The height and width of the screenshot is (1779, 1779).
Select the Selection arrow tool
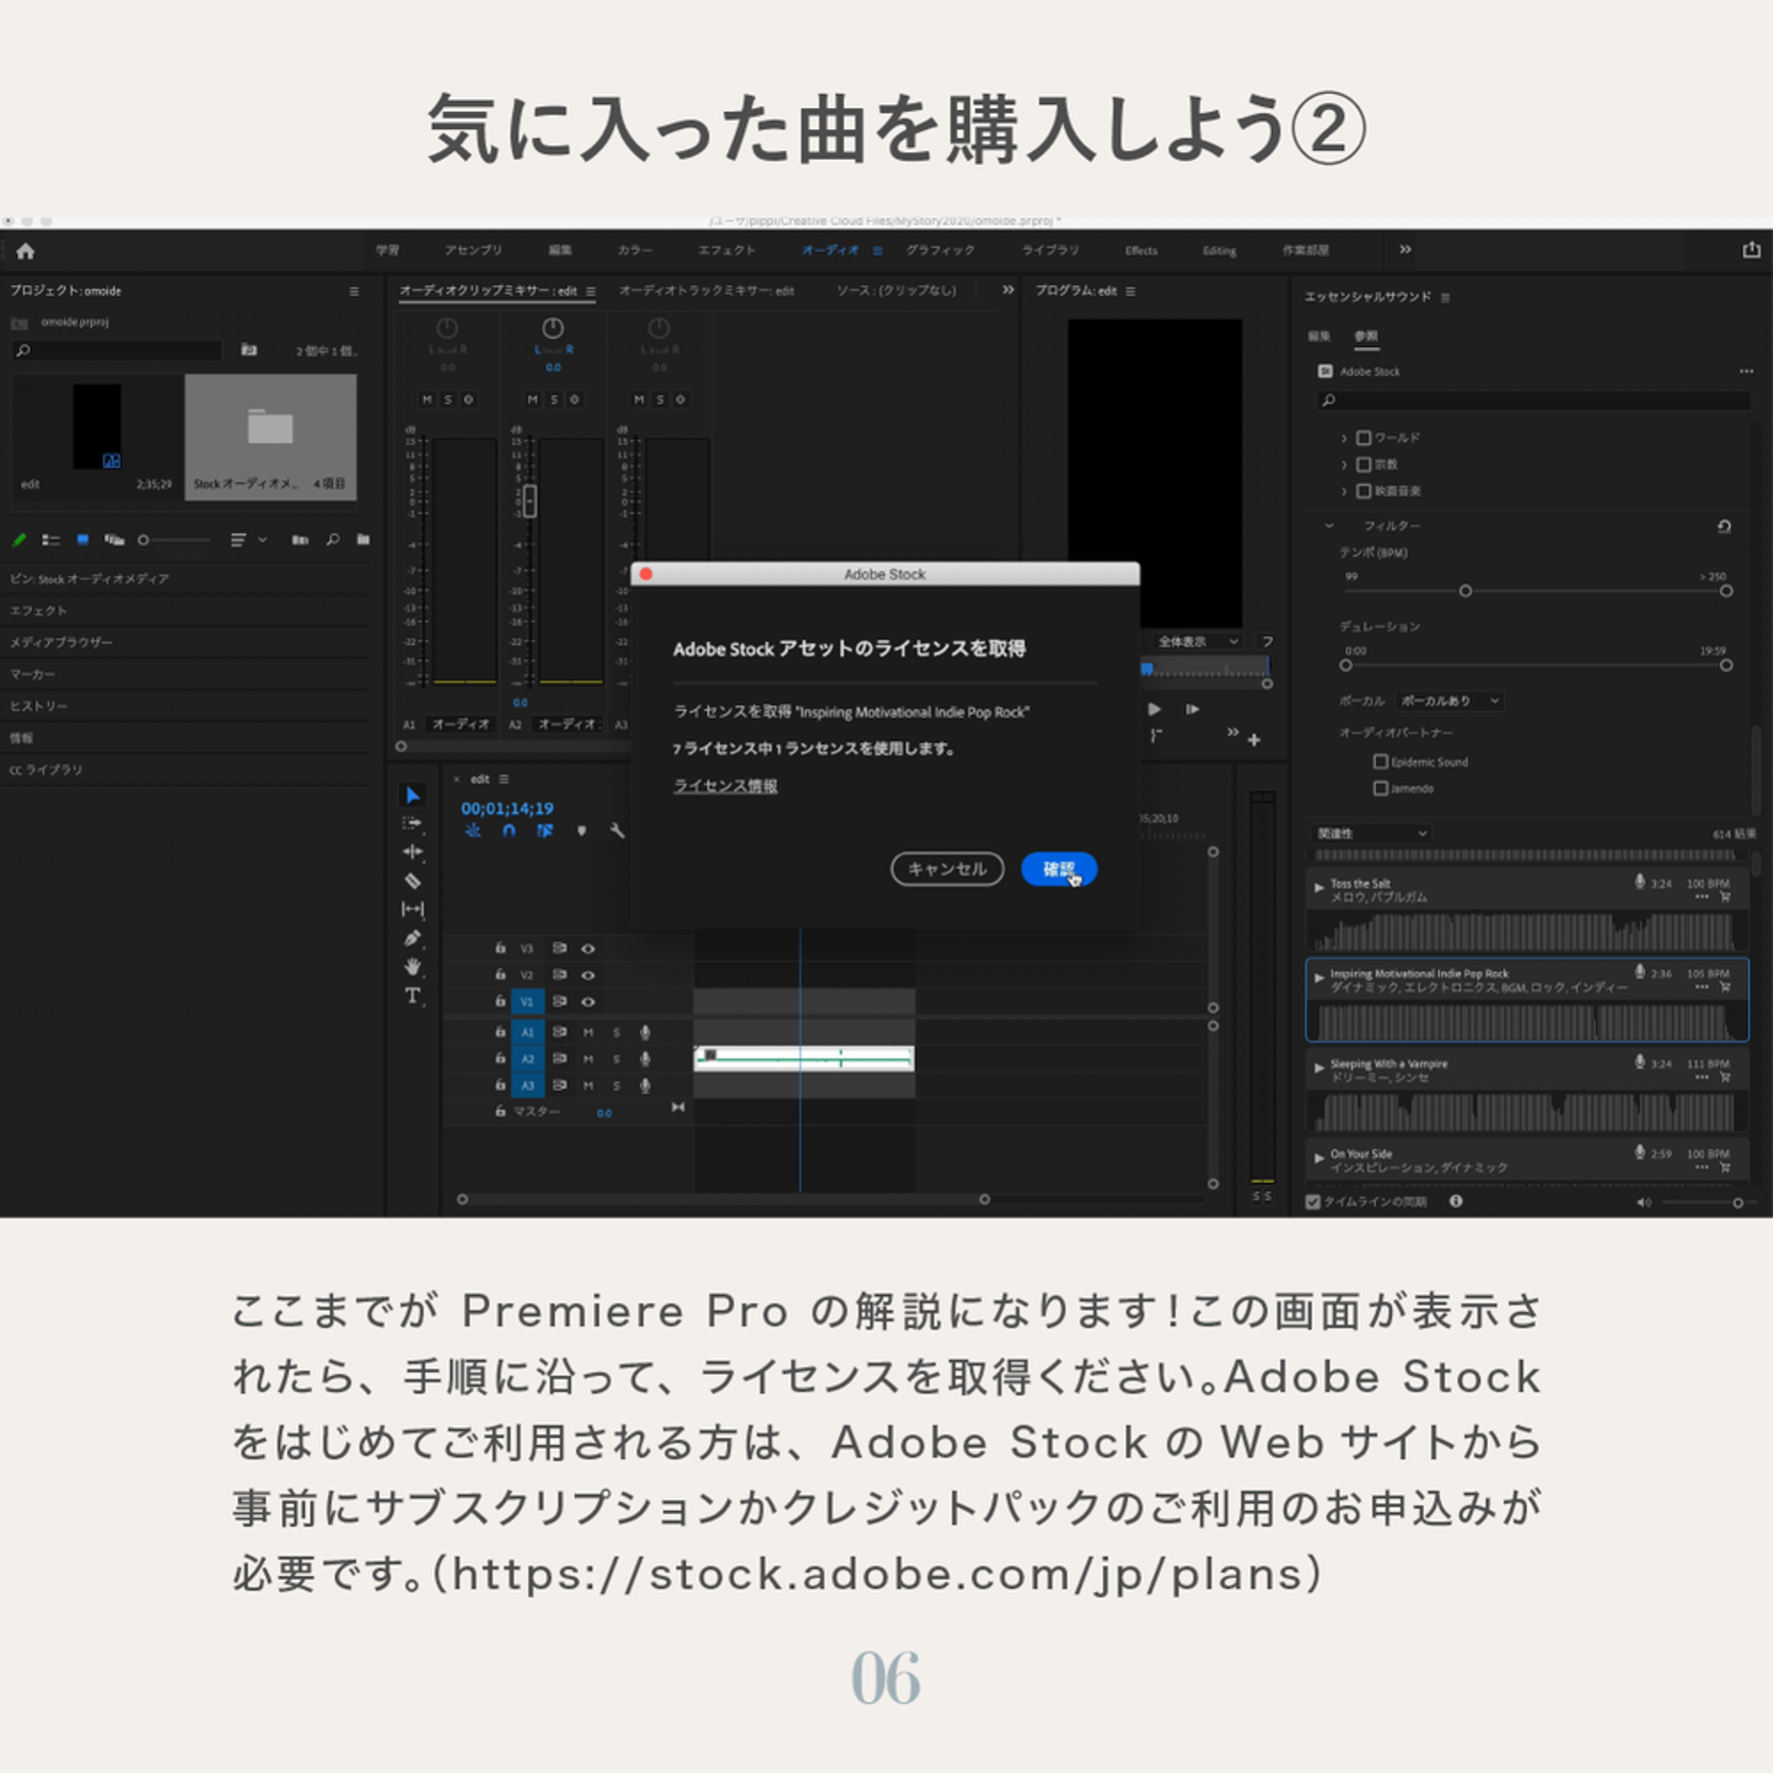pos(413,797)
